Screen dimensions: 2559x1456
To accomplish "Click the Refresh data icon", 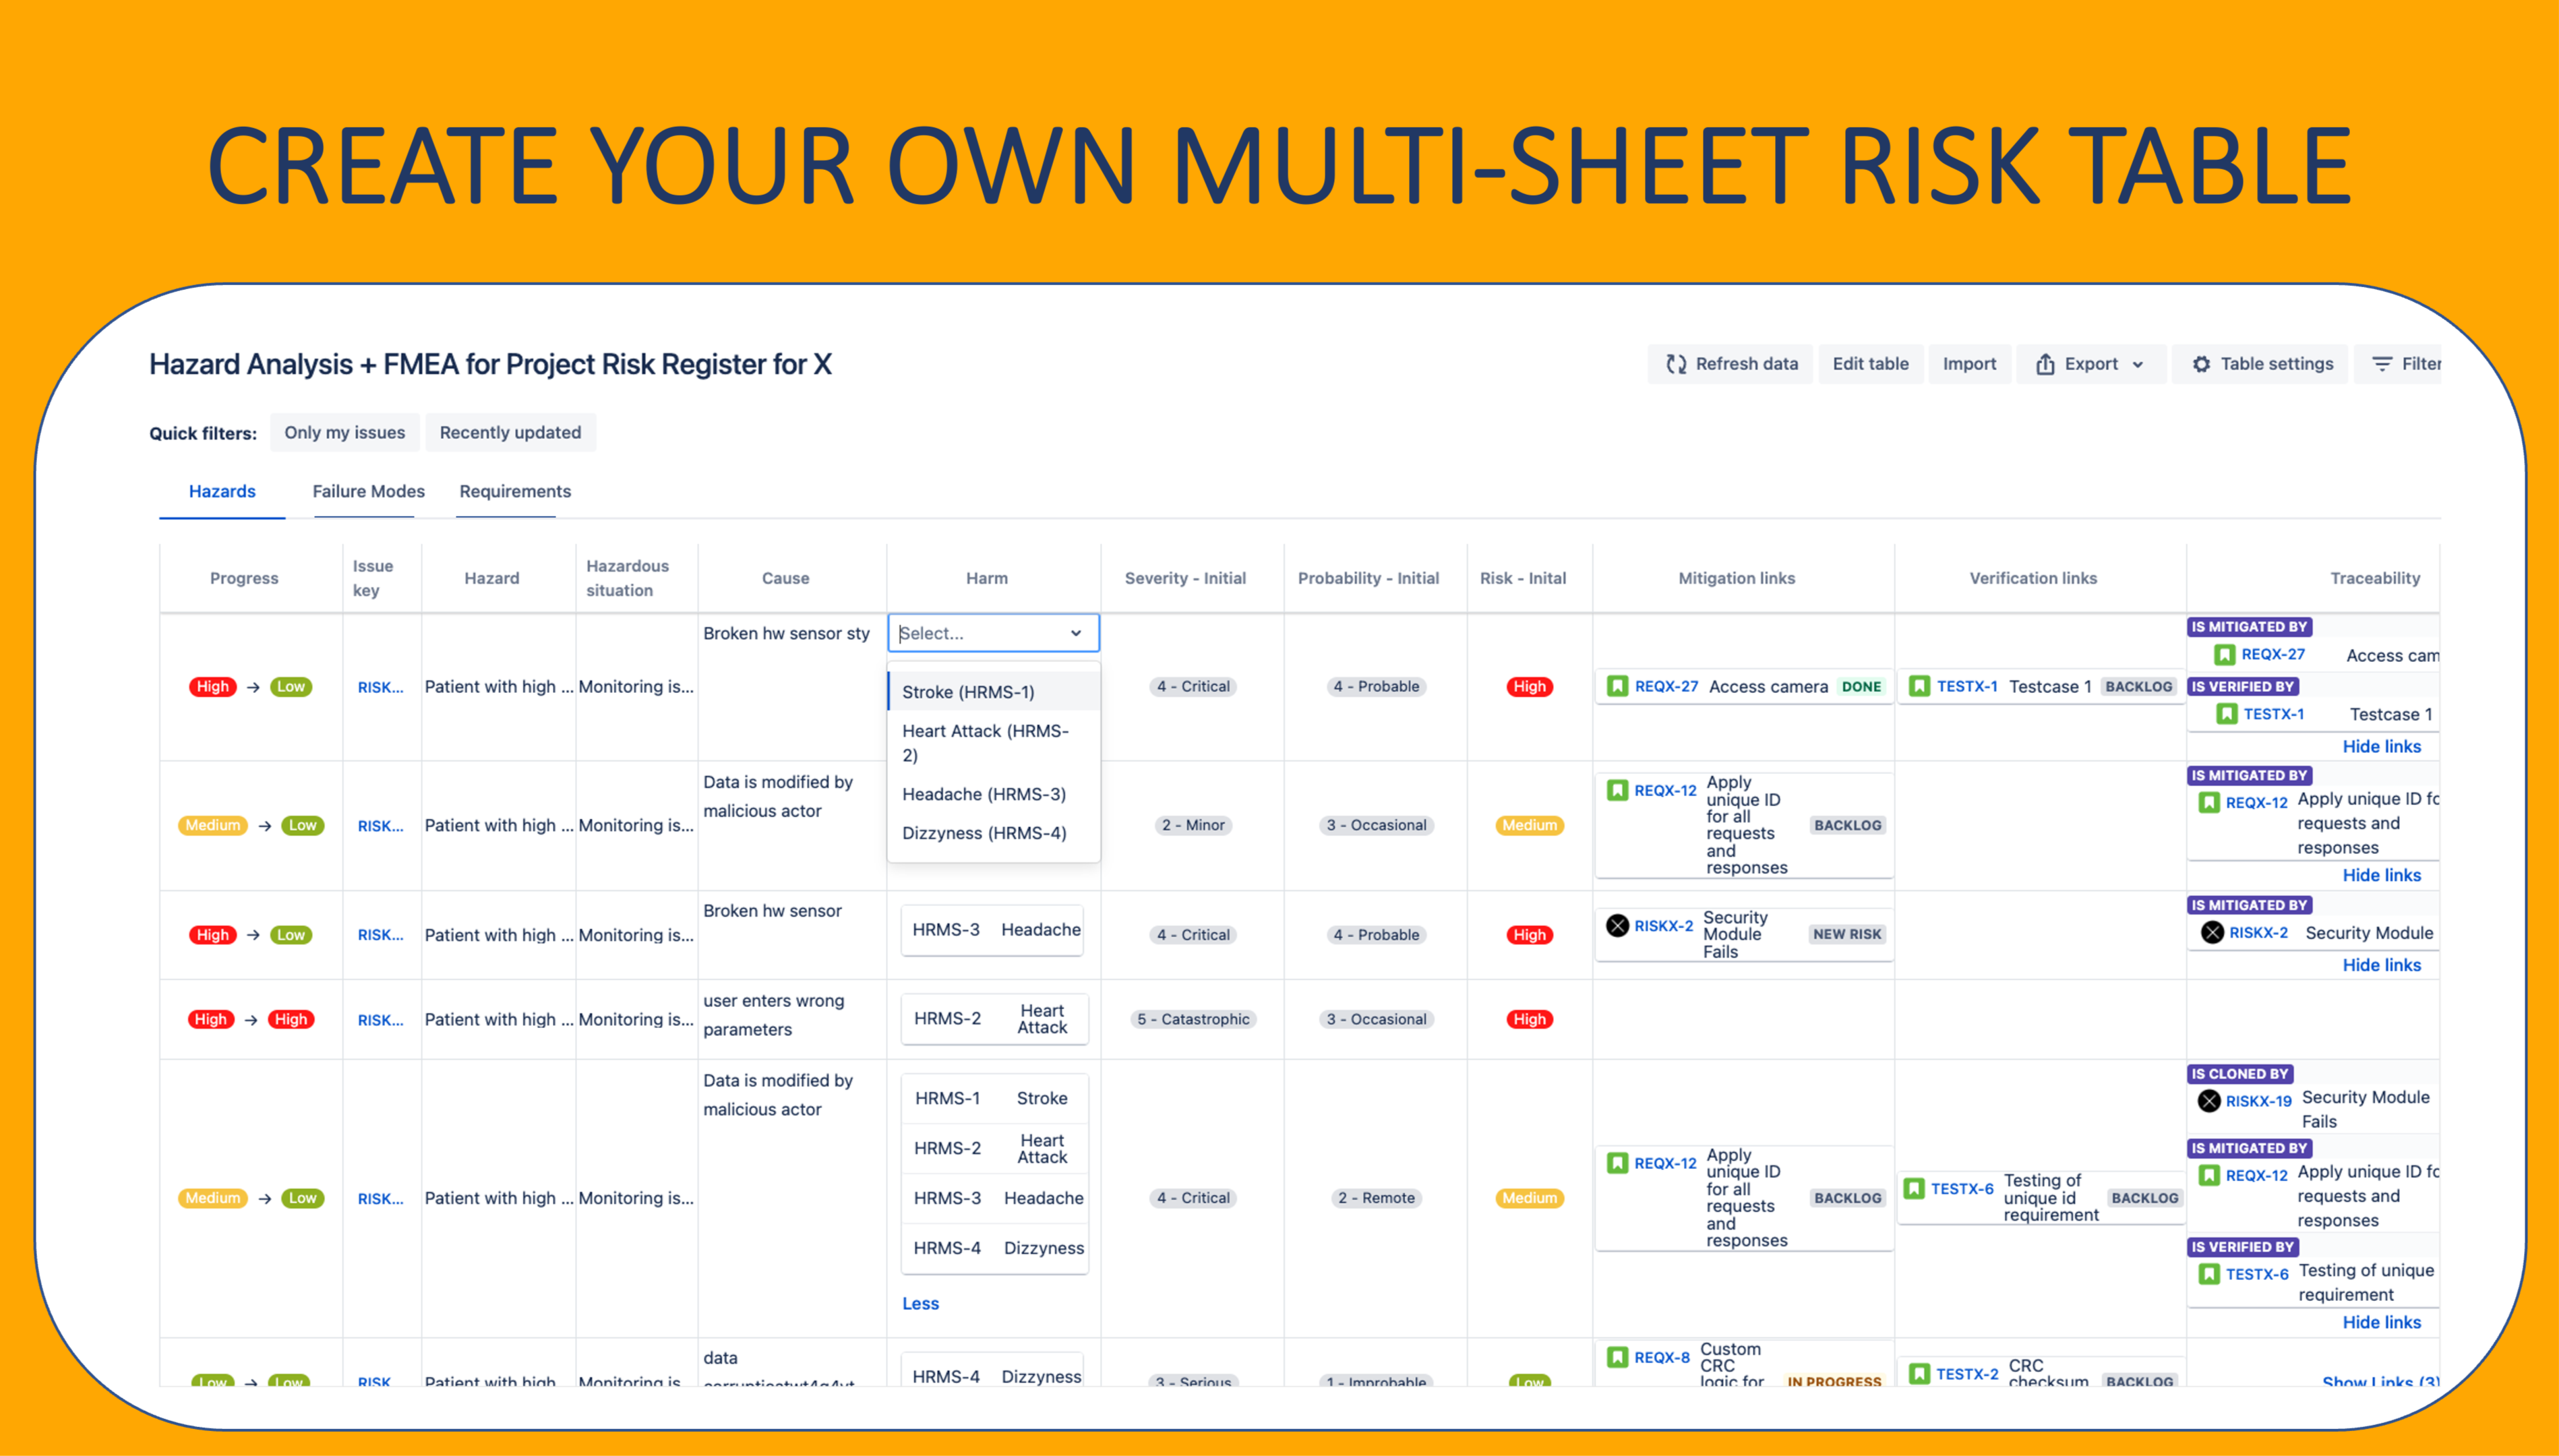I will pos(1676,365).
